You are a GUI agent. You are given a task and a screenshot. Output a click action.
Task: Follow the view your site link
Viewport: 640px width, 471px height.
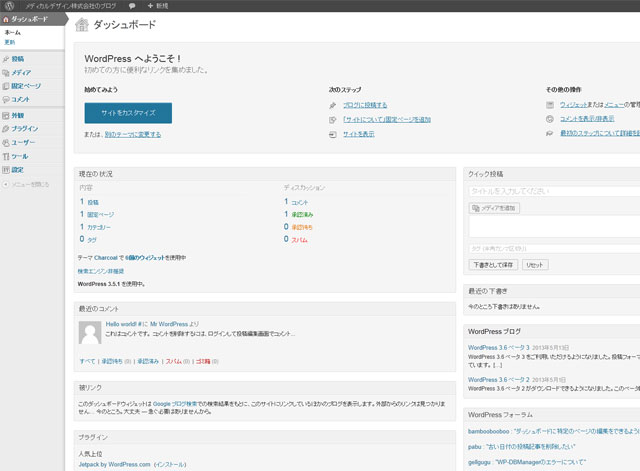pos(359,134)
